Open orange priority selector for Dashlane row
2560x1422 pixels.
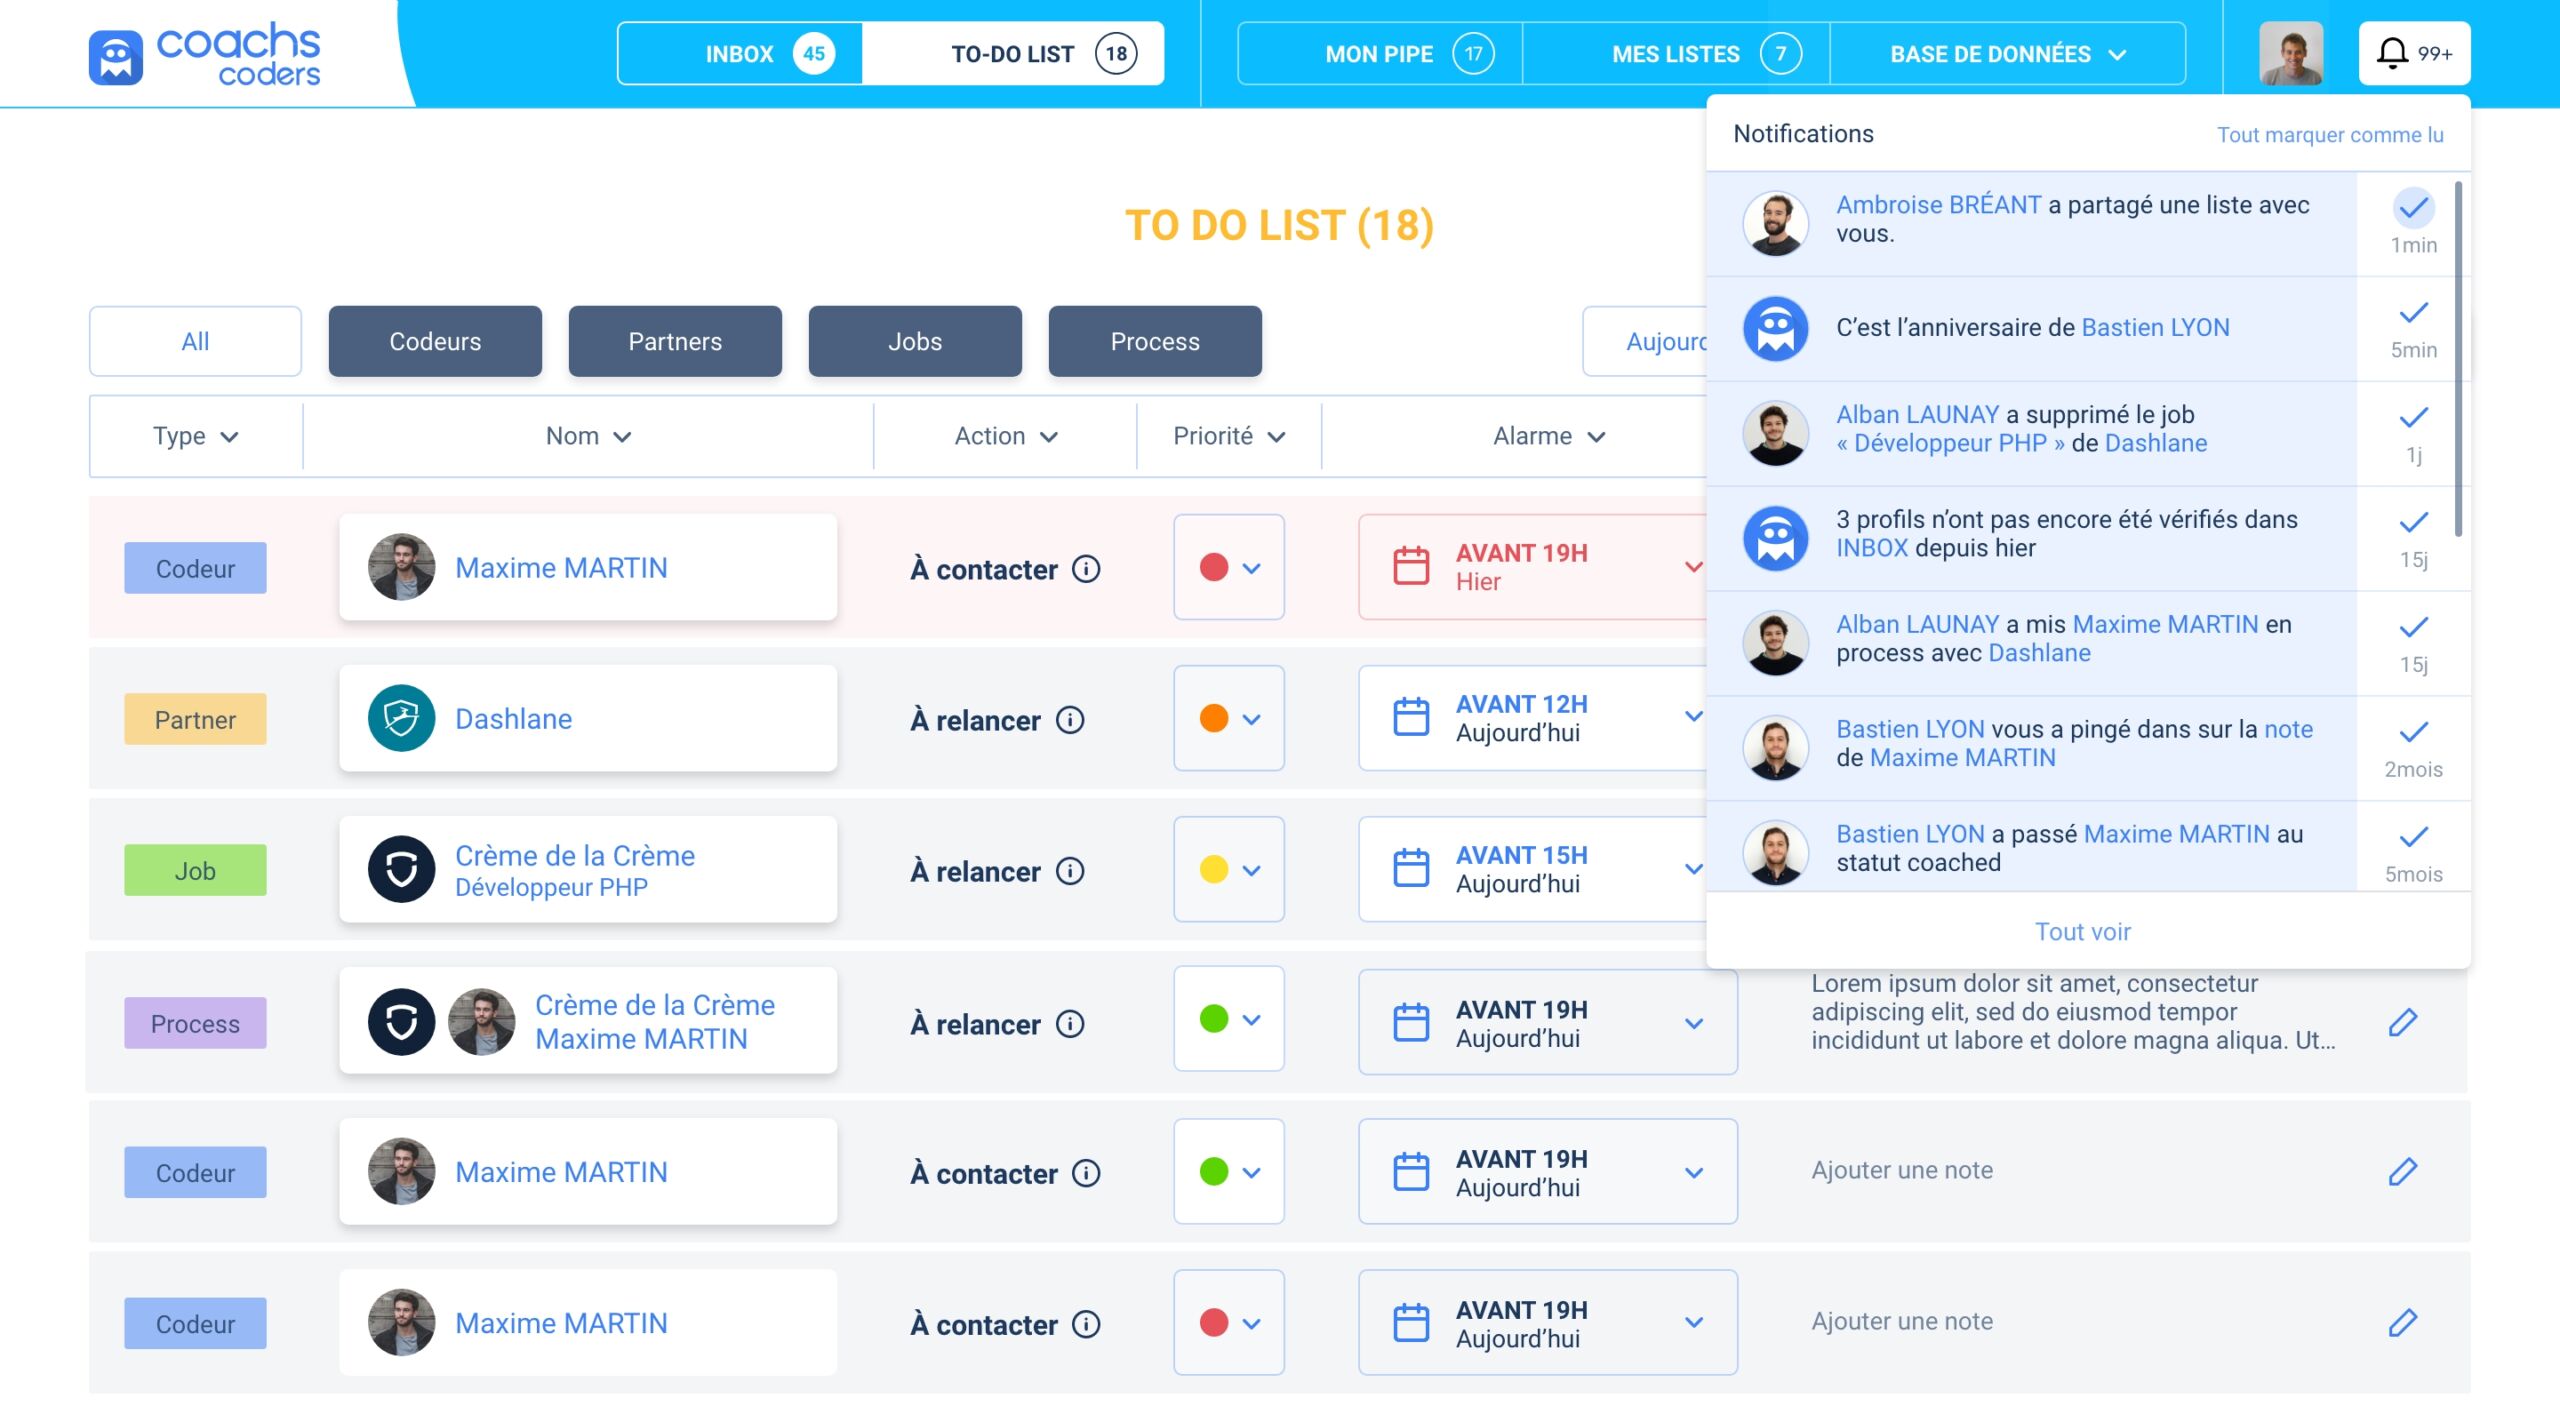click(x=1229, y=719)
